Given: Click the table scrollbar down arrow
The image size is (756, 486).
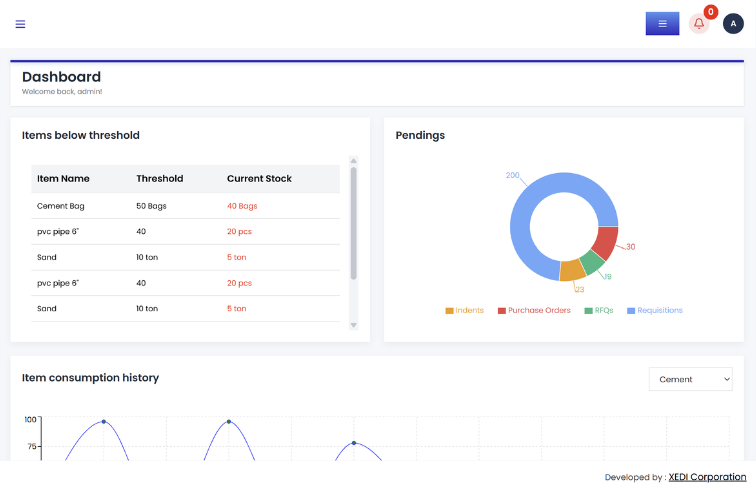Looking at the screenshot, I should (x=353, y=325).
